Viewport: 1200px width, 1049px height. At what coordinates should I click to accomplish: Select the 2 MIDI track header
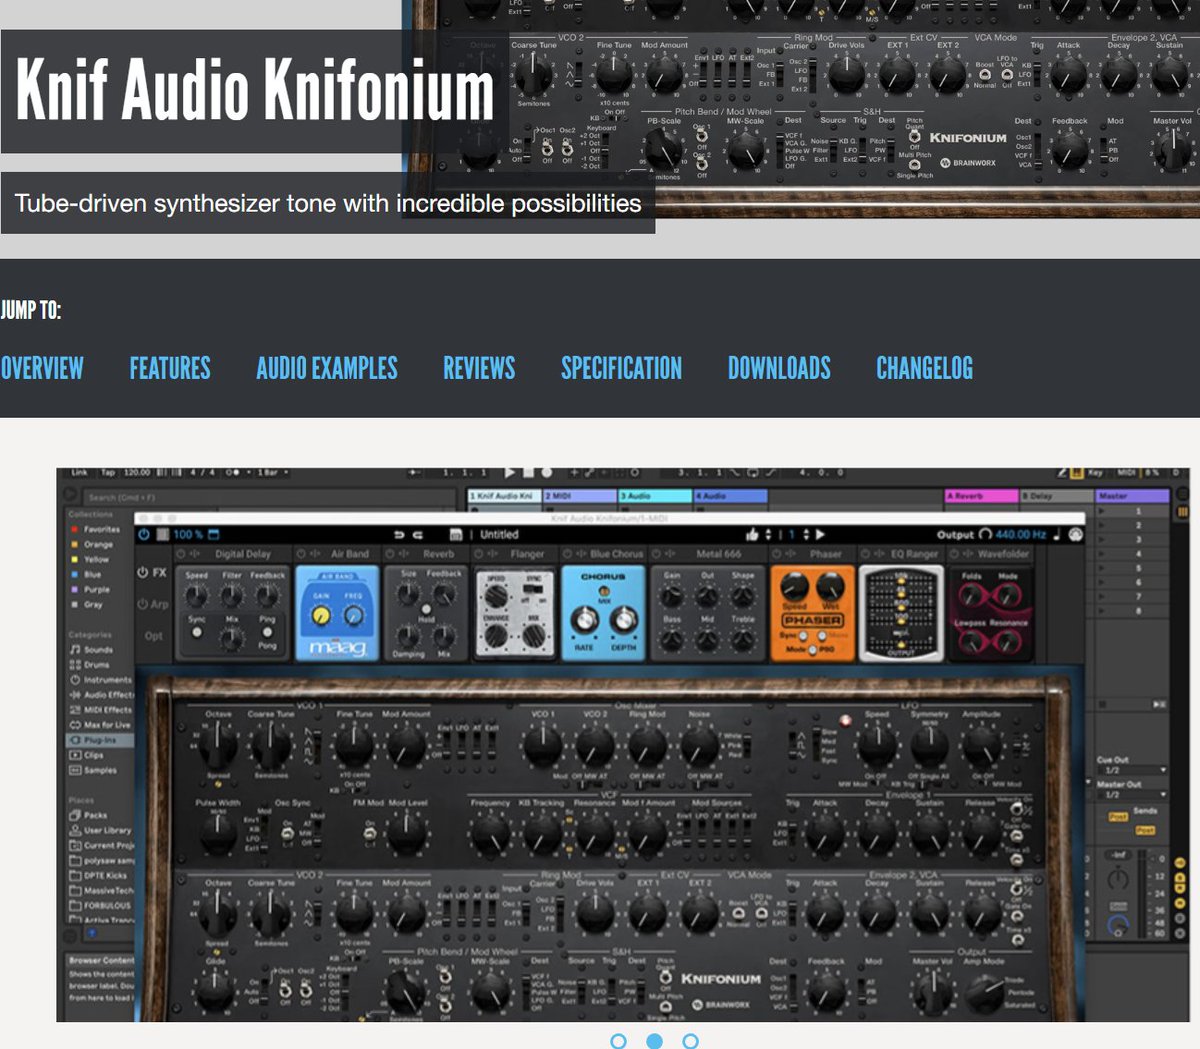[x=579, y=495]
